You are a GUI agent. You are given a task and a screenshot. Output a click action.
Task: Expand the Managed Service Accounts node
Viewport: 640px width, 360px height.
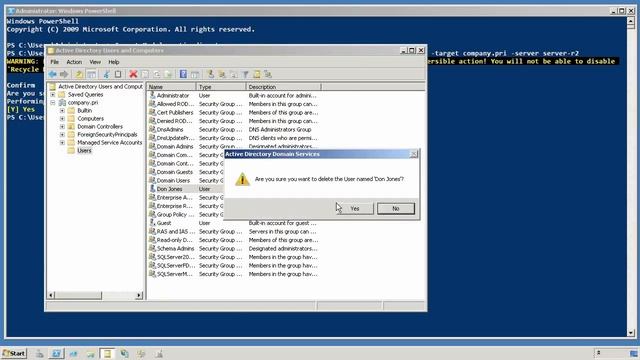[x=62, y=142]
